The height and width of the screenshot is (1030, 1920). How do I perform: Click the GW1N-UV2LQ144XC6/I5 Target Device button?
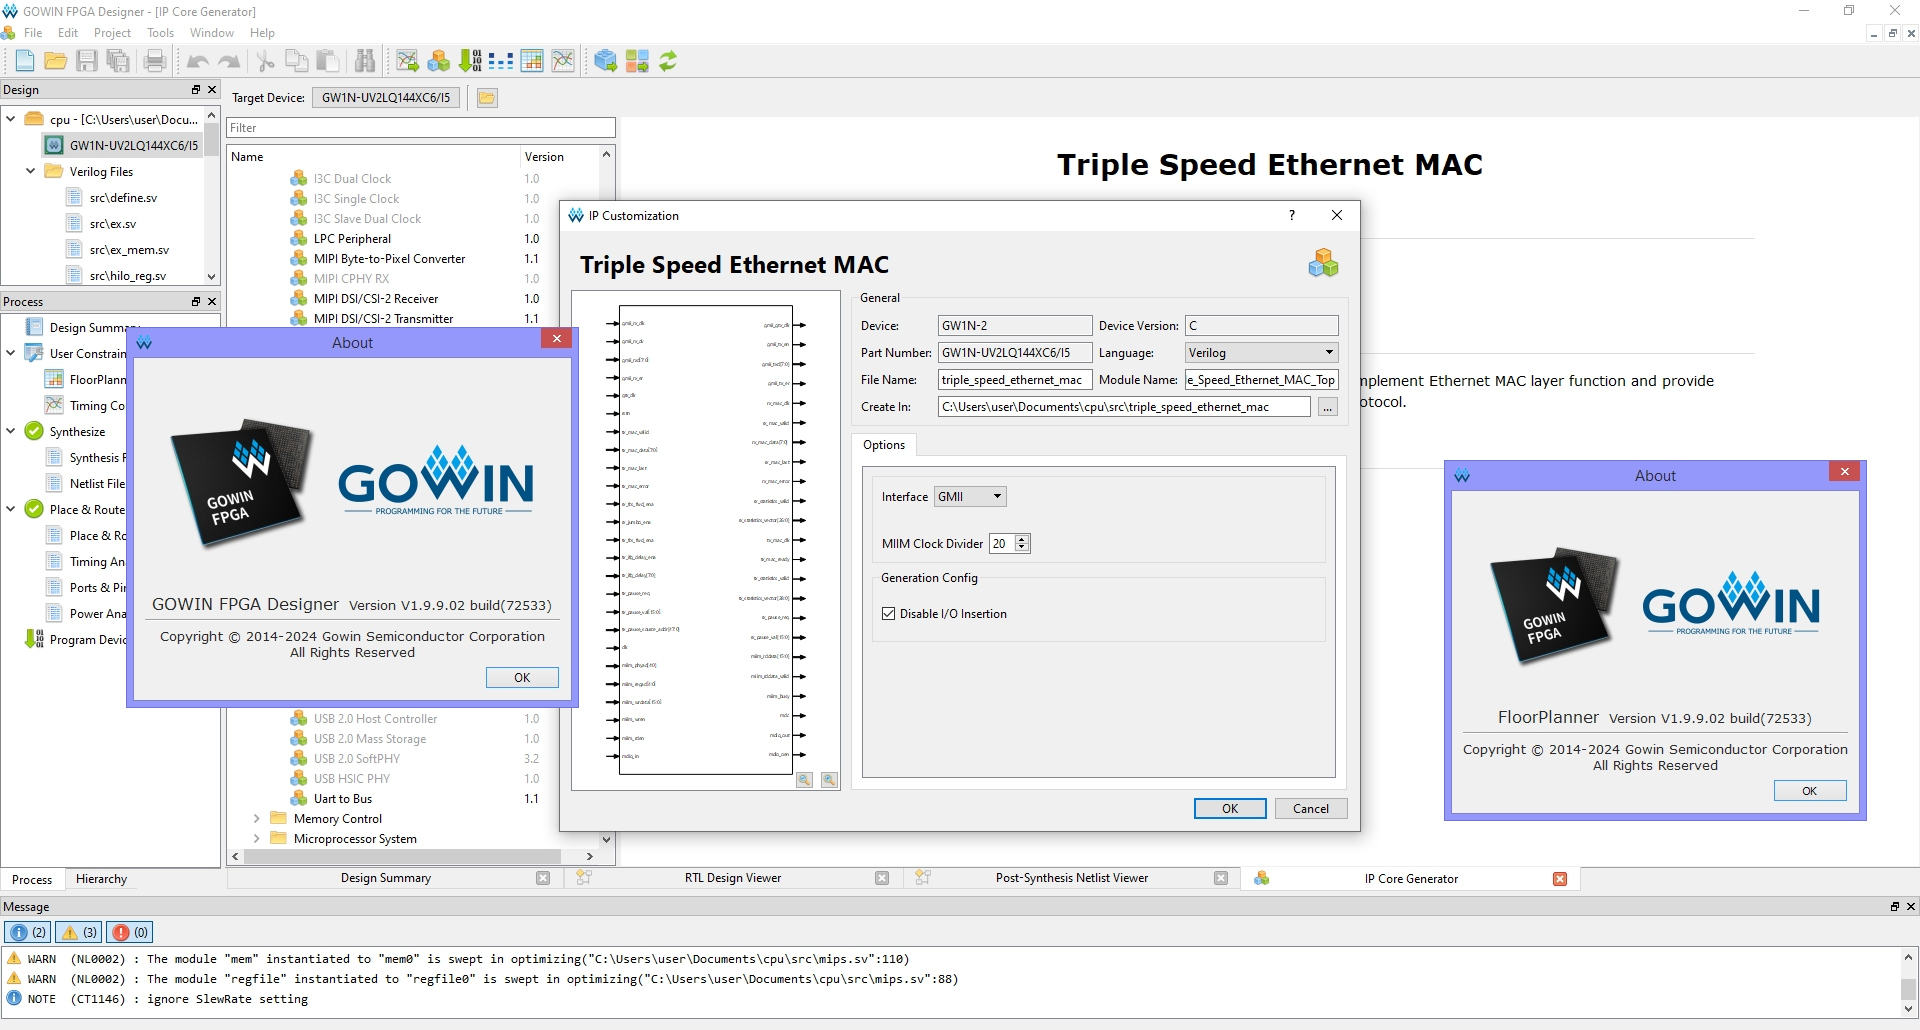tap(386, 97)
